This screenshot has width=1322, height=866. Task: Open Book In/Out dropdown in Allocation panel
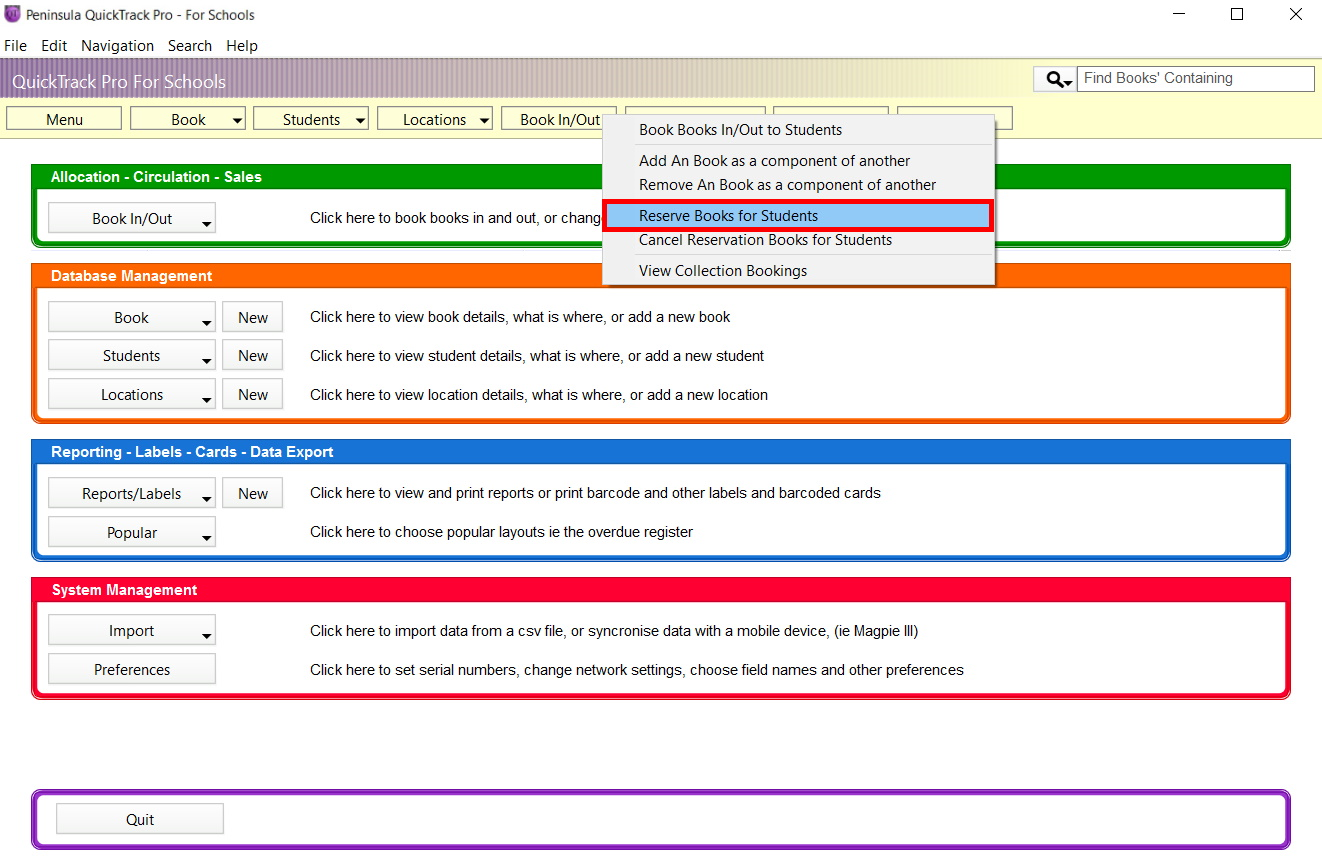(132, 218)
